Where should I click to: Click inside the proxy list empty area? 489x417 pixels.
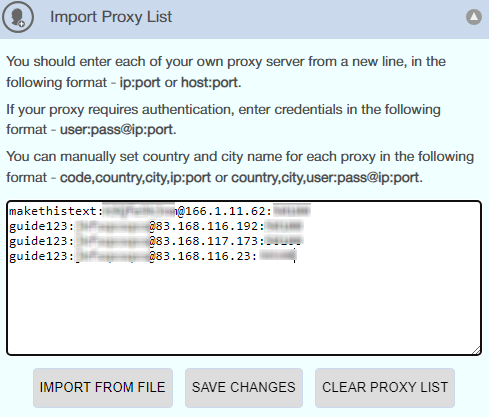[244, 307]
